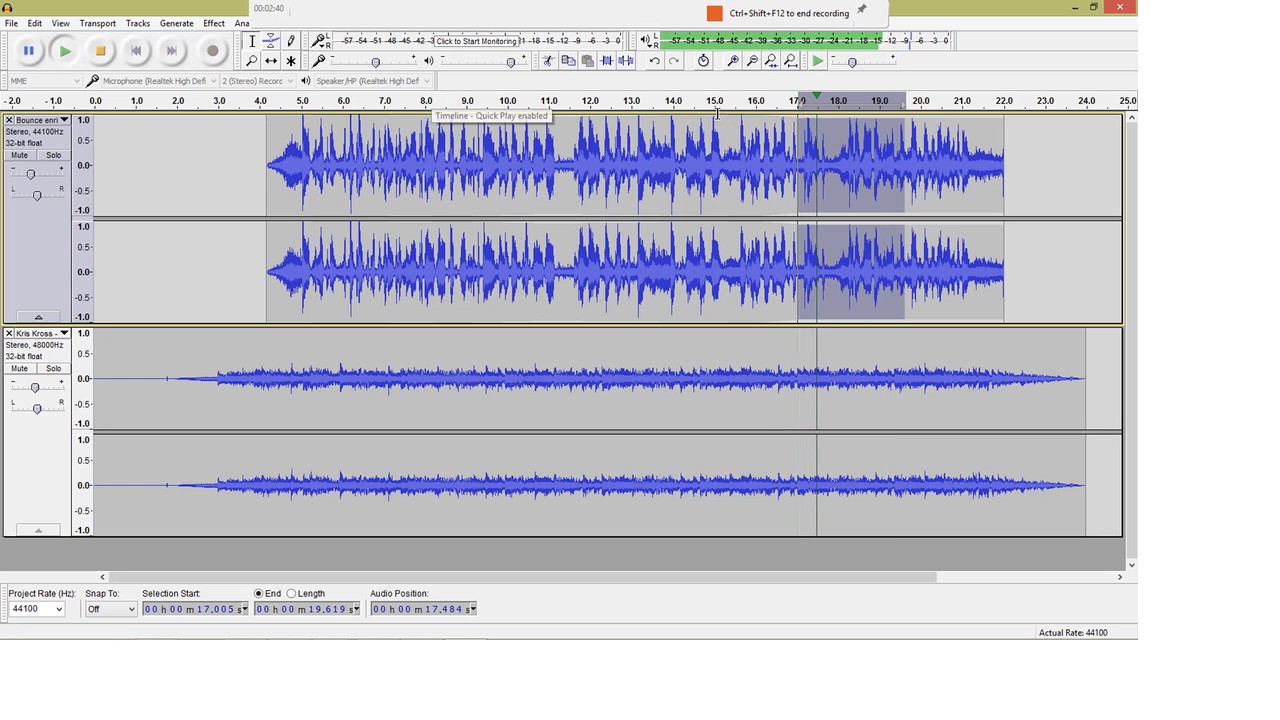The image size is (1280, 720).
Task: Undo the last action
Action: tap(655, 61)
